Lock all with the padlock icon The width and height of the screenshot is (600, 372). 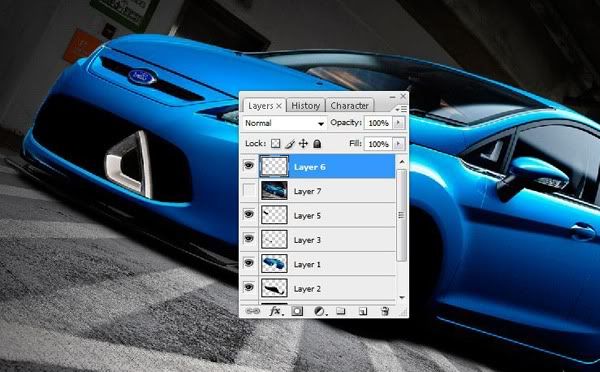click(317, 144)
